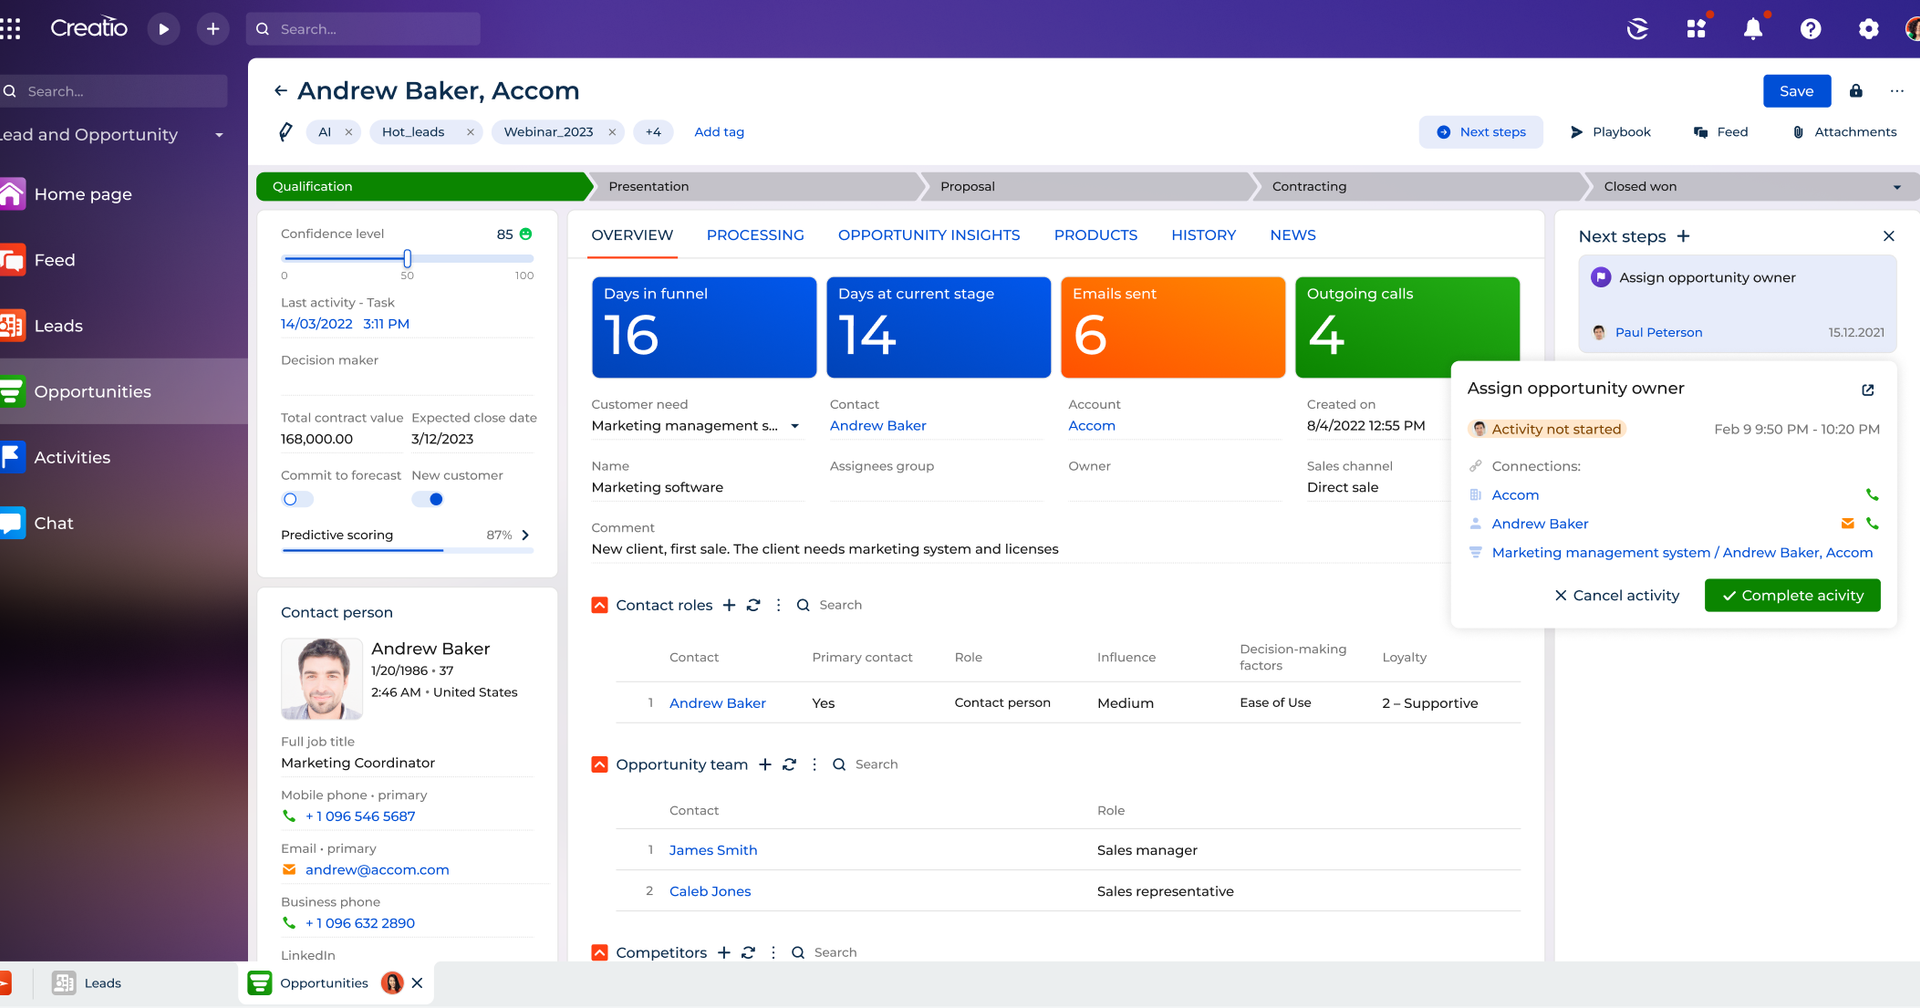The image size is (1920, 1008).
Task: Open the Customer need dropdown
Action: (x=795, y=426)
